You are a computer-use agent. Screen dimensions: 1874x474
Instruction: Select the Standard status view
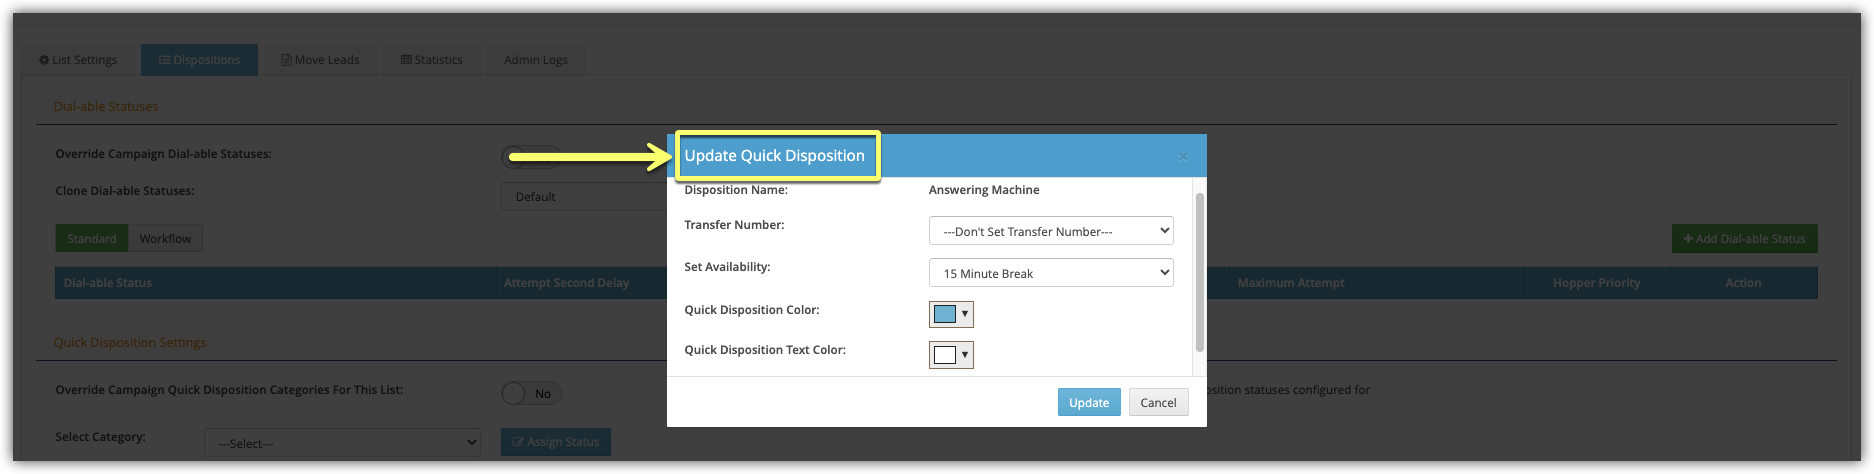[92, 239]
